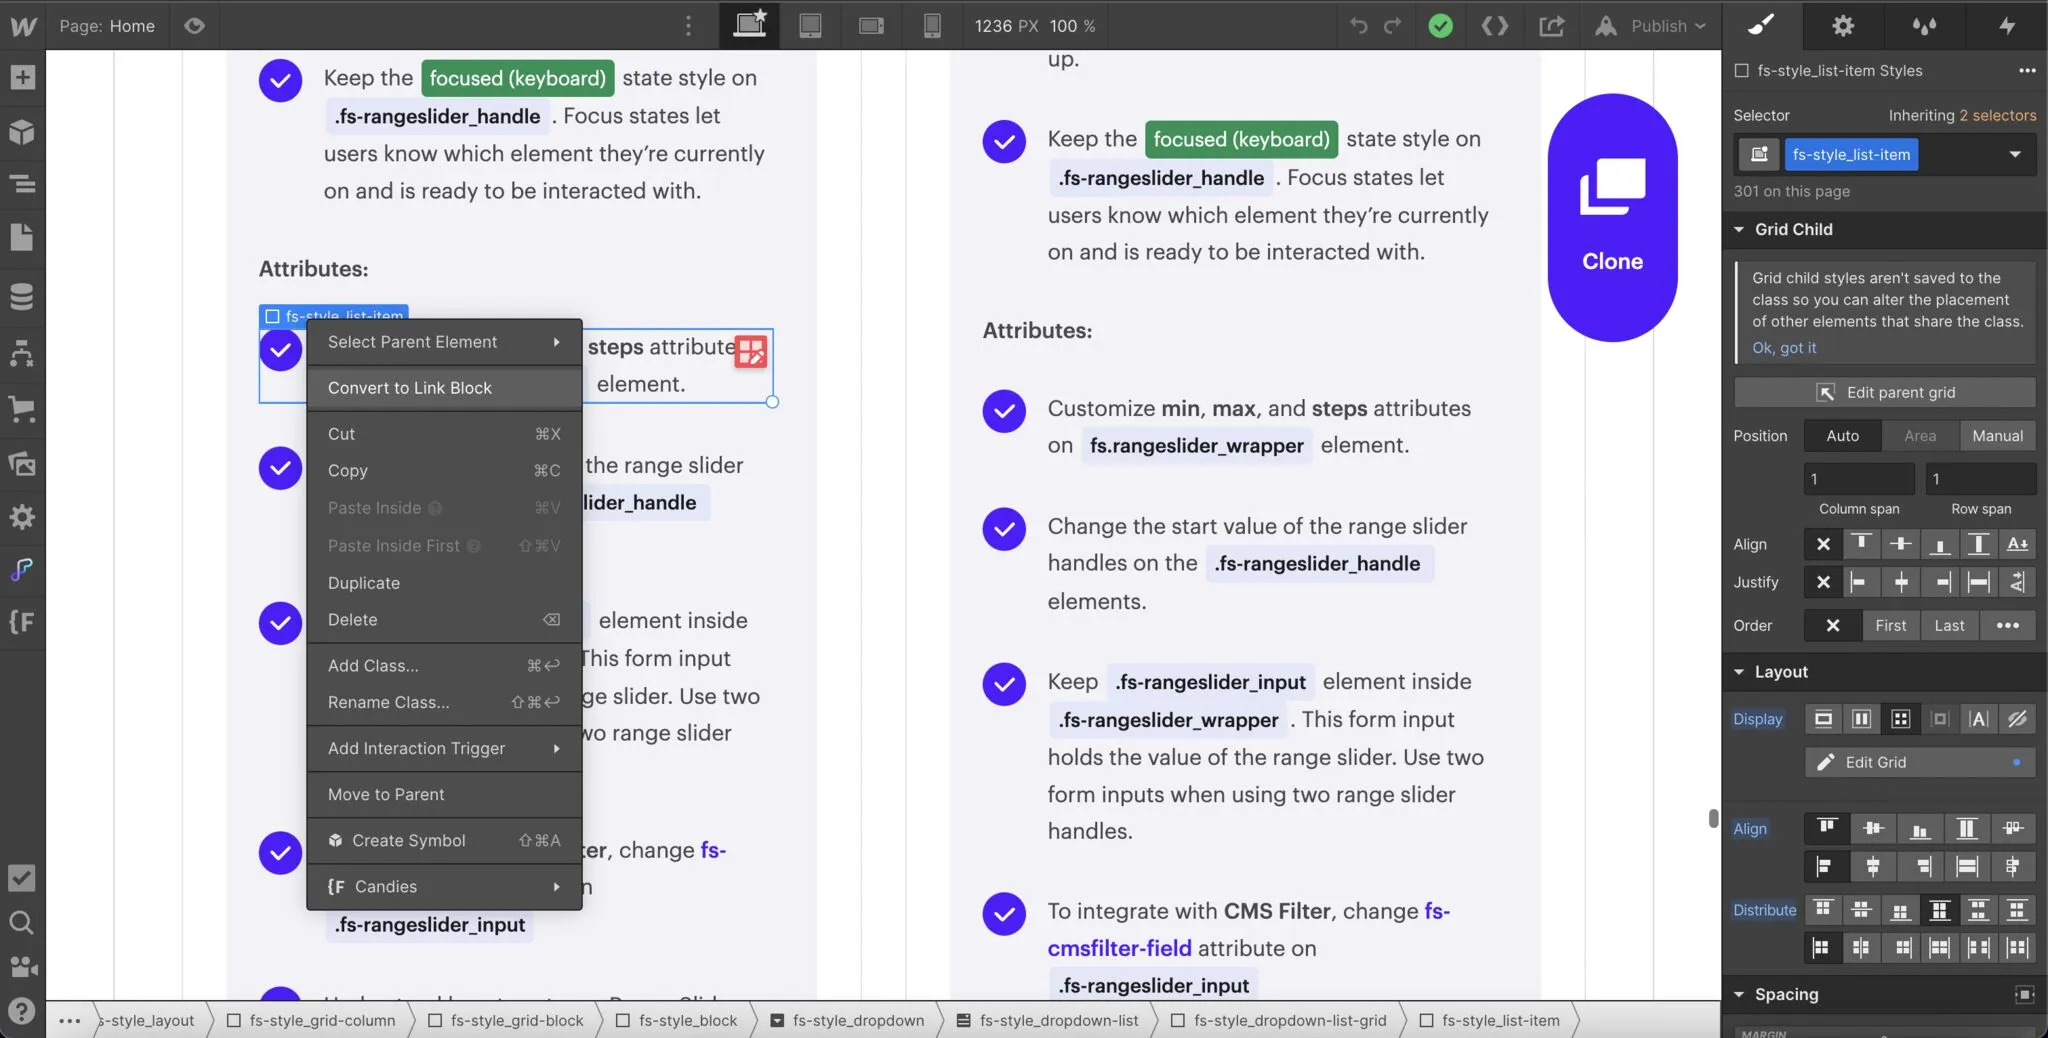Open the Navigator panel
2048x1038 pixels.
coord(22,184)
